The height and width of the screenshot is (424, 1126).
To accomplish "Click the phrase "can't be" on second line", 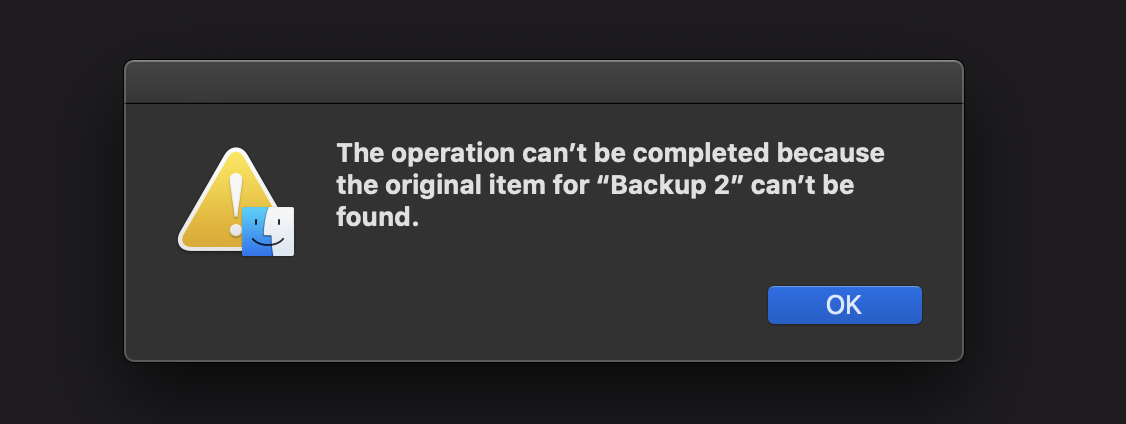I will pyautogui.click(x=806, y=185).
